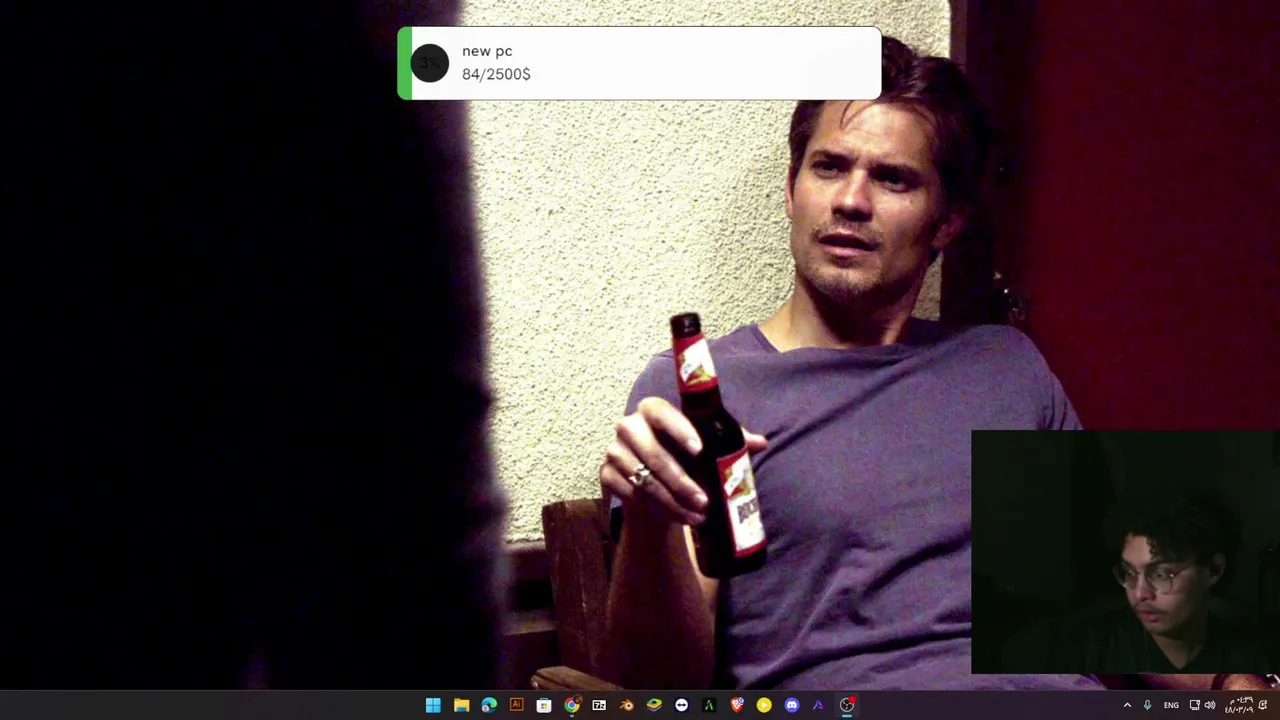Click the 'new pc' donation goal title
The image size is (1280, 720).
click(487, 51)
